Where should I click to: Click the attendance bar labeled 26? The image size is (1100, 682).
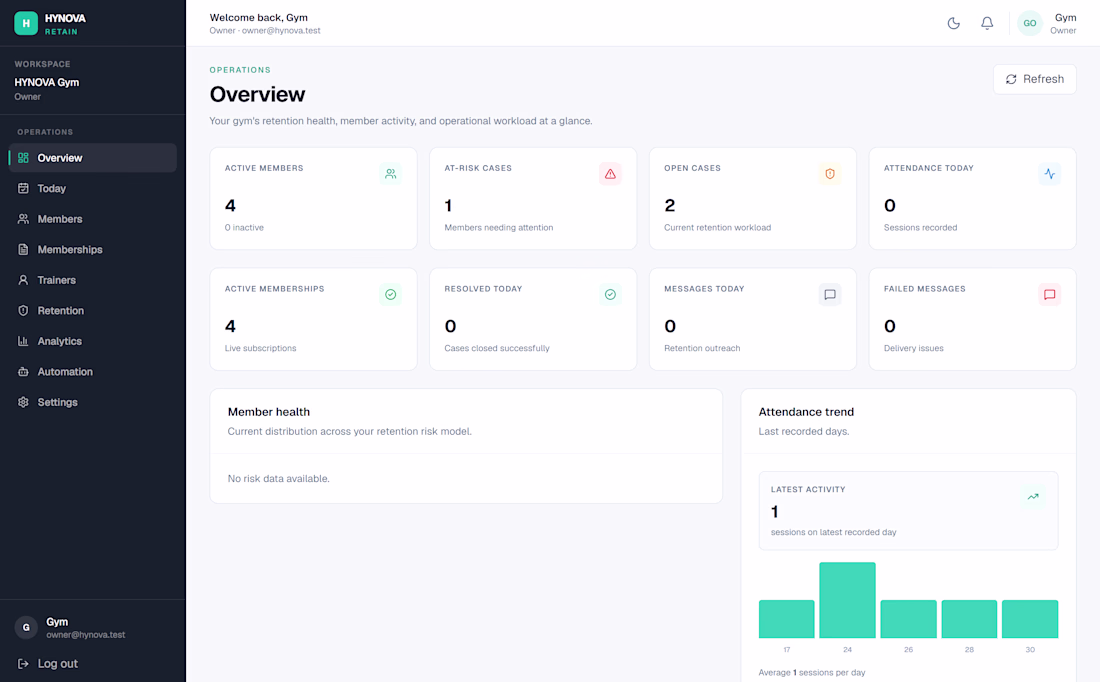tap(908, 619)
